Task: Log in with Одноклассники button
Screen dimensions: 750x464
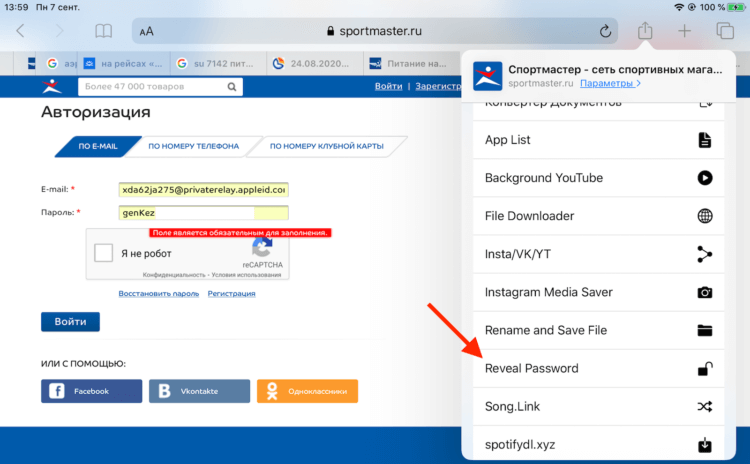Action: [x=307, y=391]
